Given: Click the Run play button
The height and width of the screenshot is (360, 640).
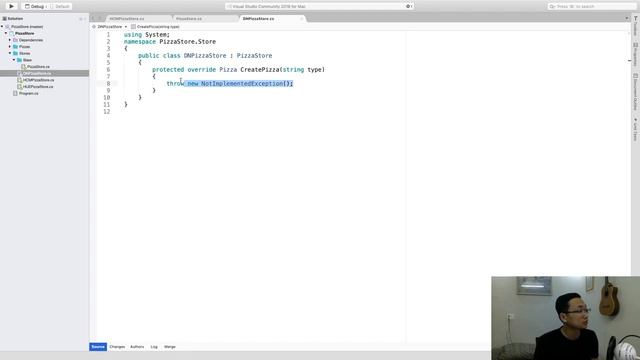Looking at the screenshot, I should click(11, 6).
